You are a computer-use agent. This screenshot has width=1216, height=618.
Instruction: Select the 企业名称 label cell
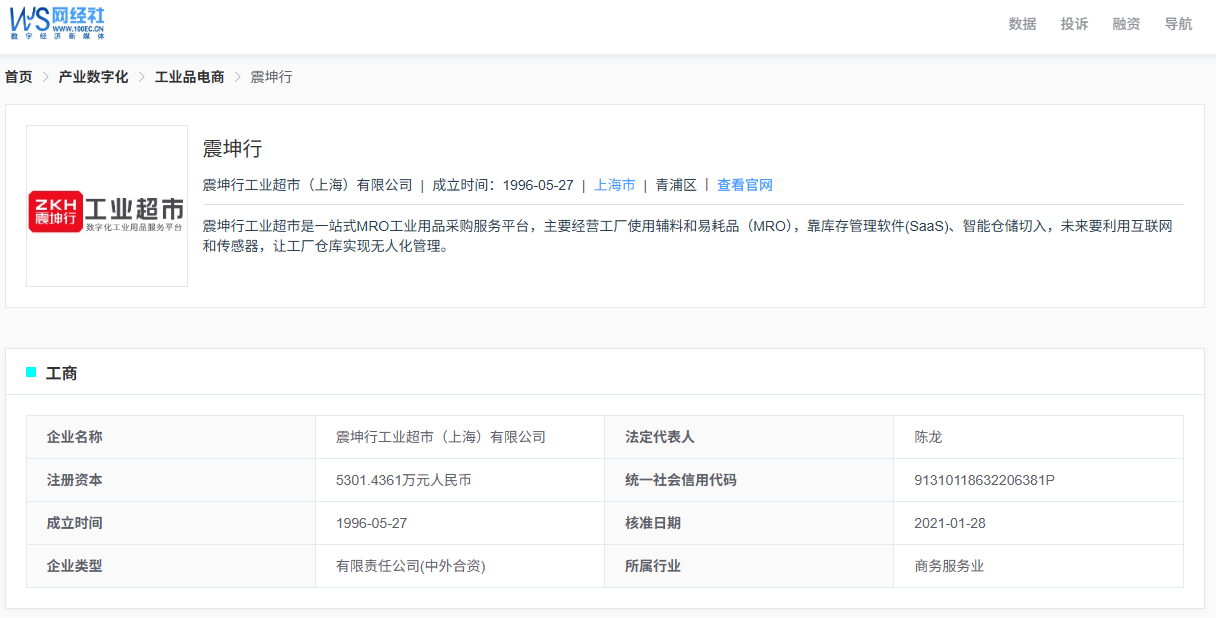(x=171, y=437)
